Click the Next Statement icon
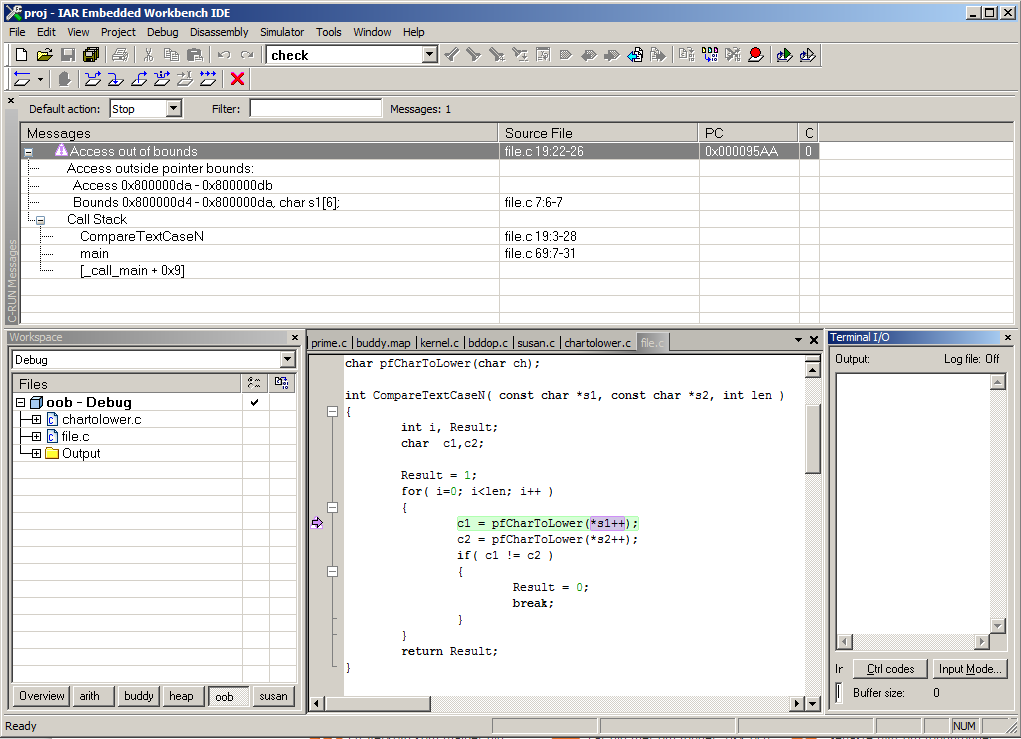Image resolution: width=1021 pixels, height=739 pixels. pos(162,79)
